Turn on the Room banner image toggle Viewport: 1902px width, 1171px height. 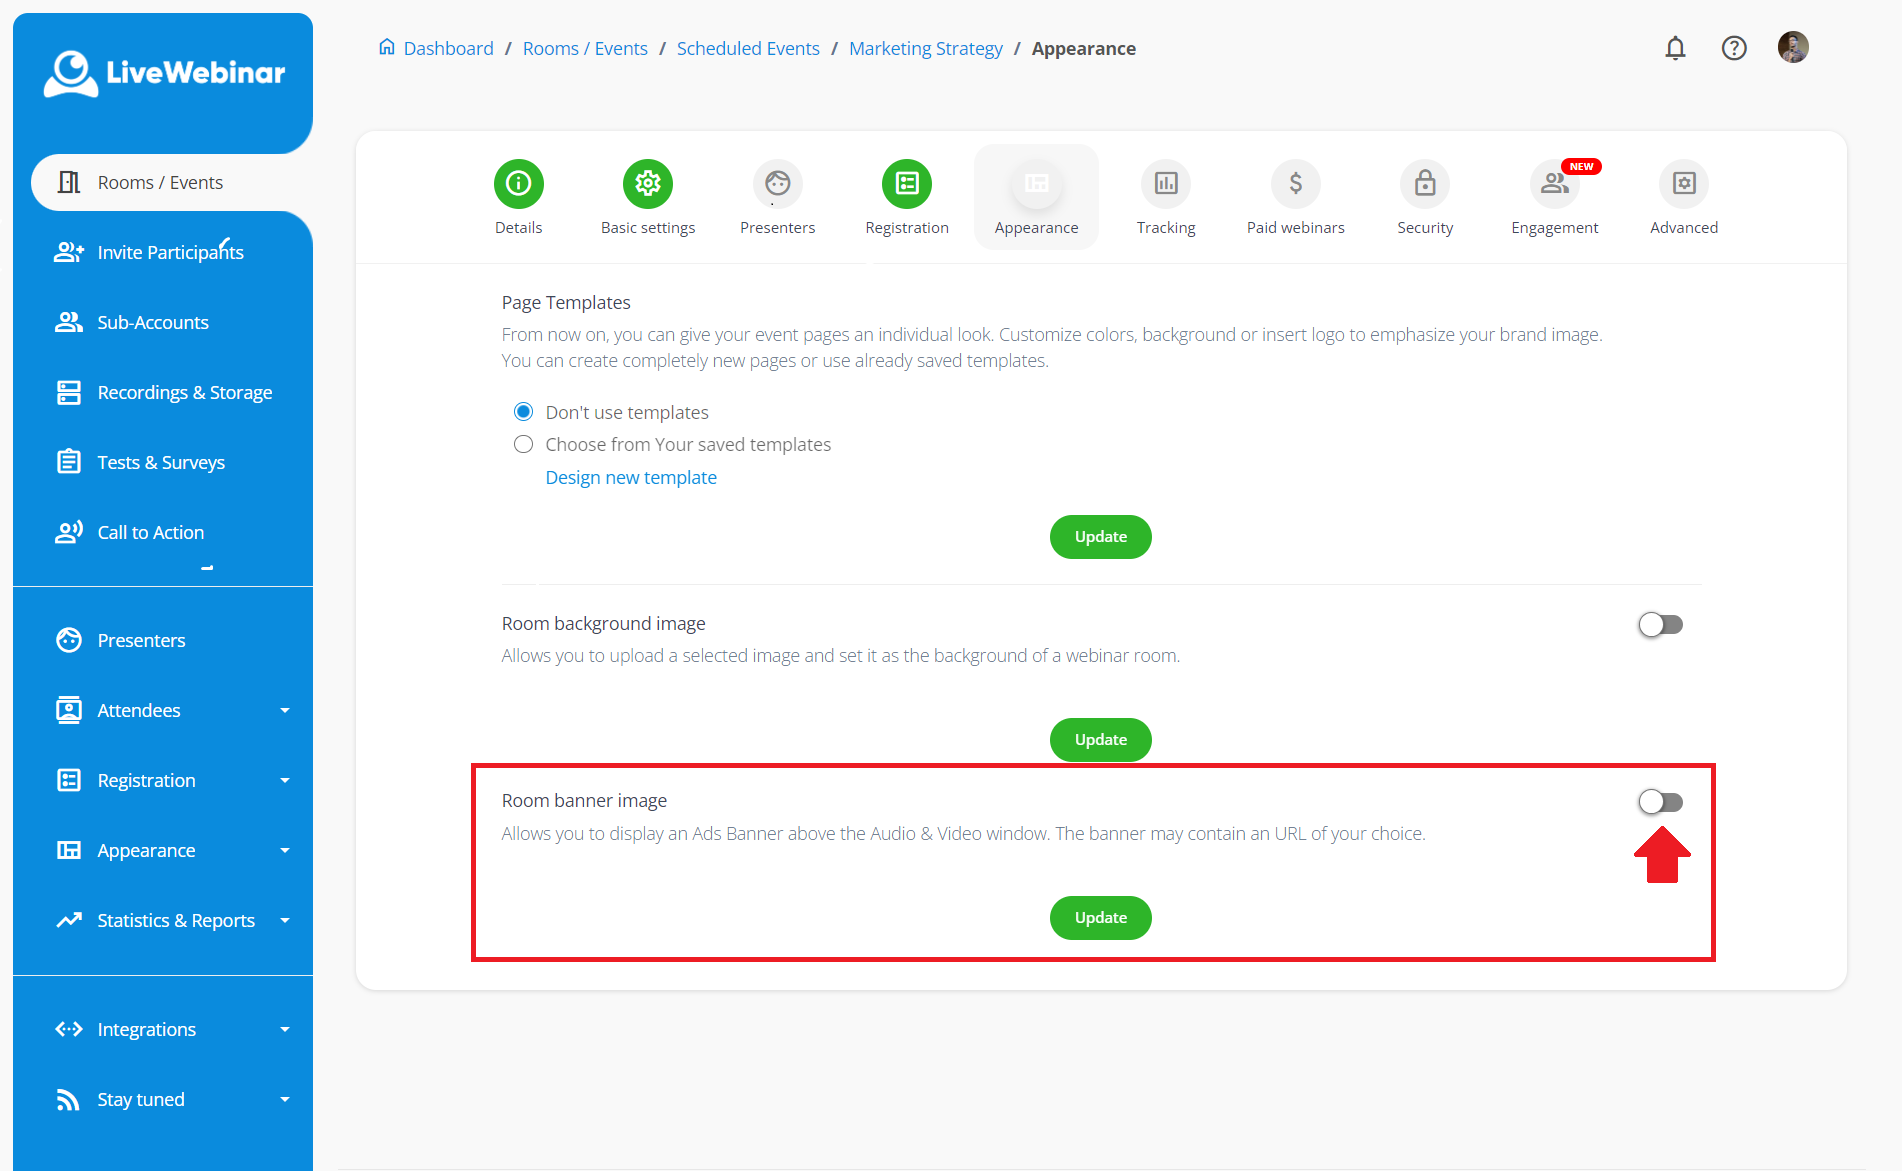click(x=1660, y=802)
